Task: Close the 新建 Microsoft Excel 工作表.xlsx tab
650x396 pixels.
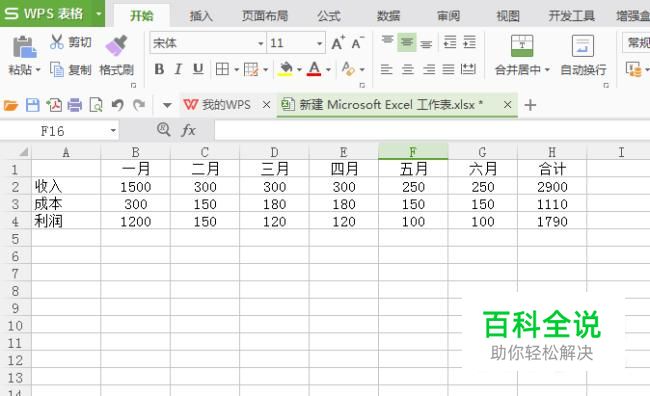Action: tap(507, 105)
